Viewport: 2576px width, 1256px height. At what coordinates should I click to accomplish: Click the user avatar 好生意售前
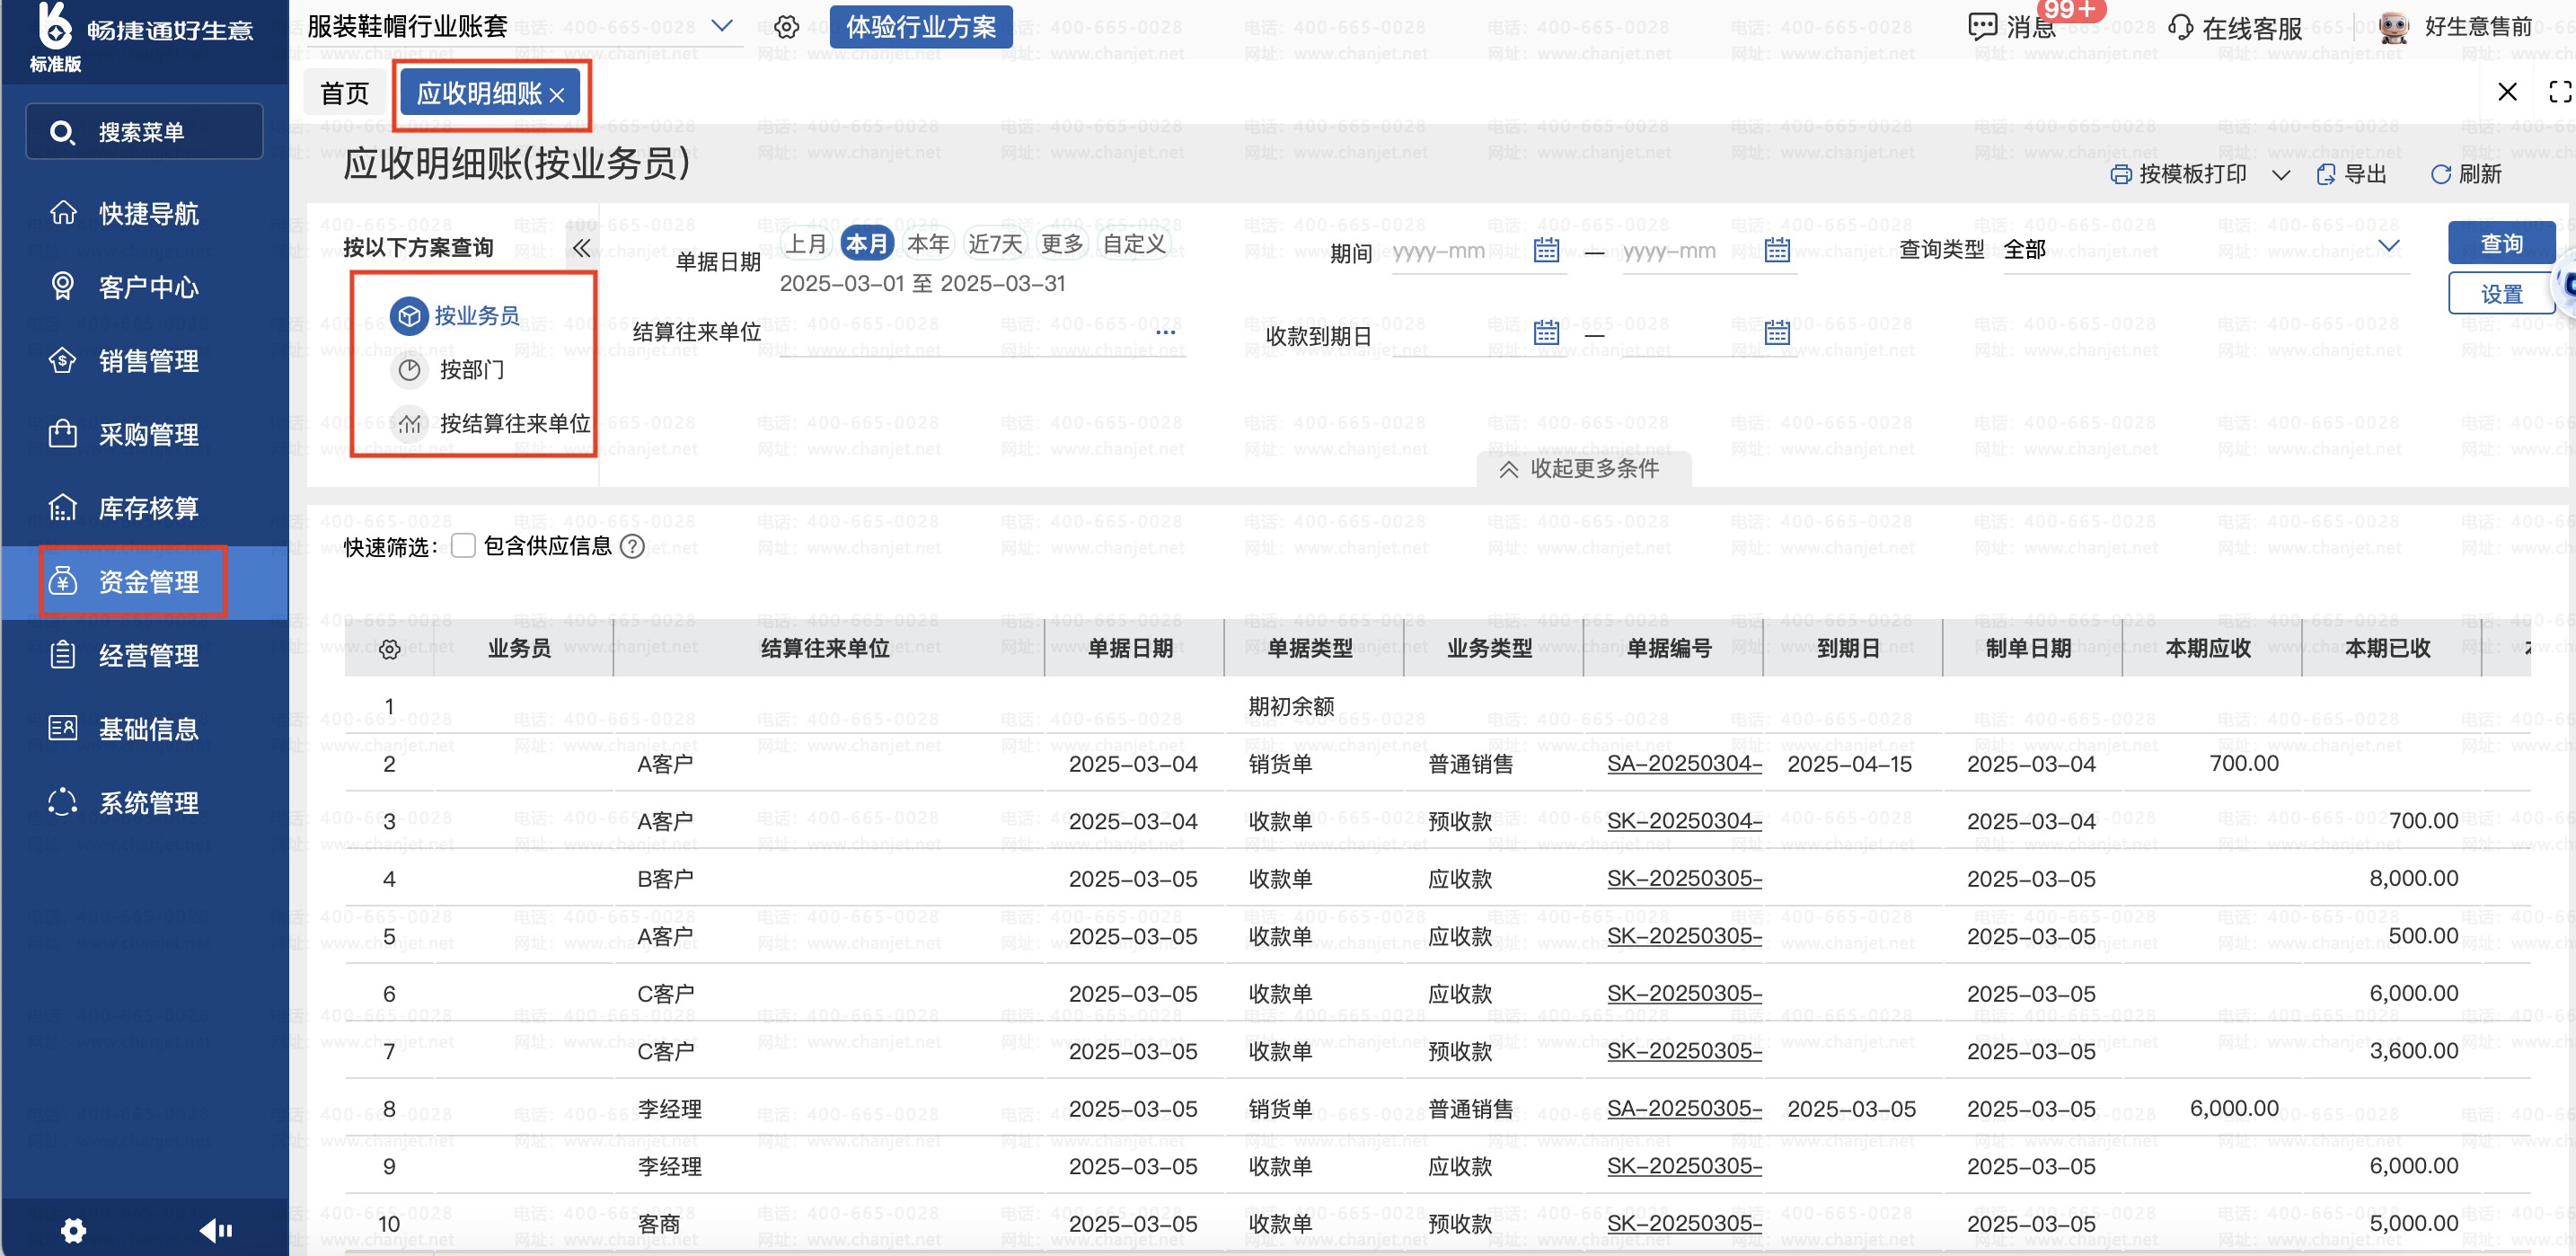(x=2394, y=27)
